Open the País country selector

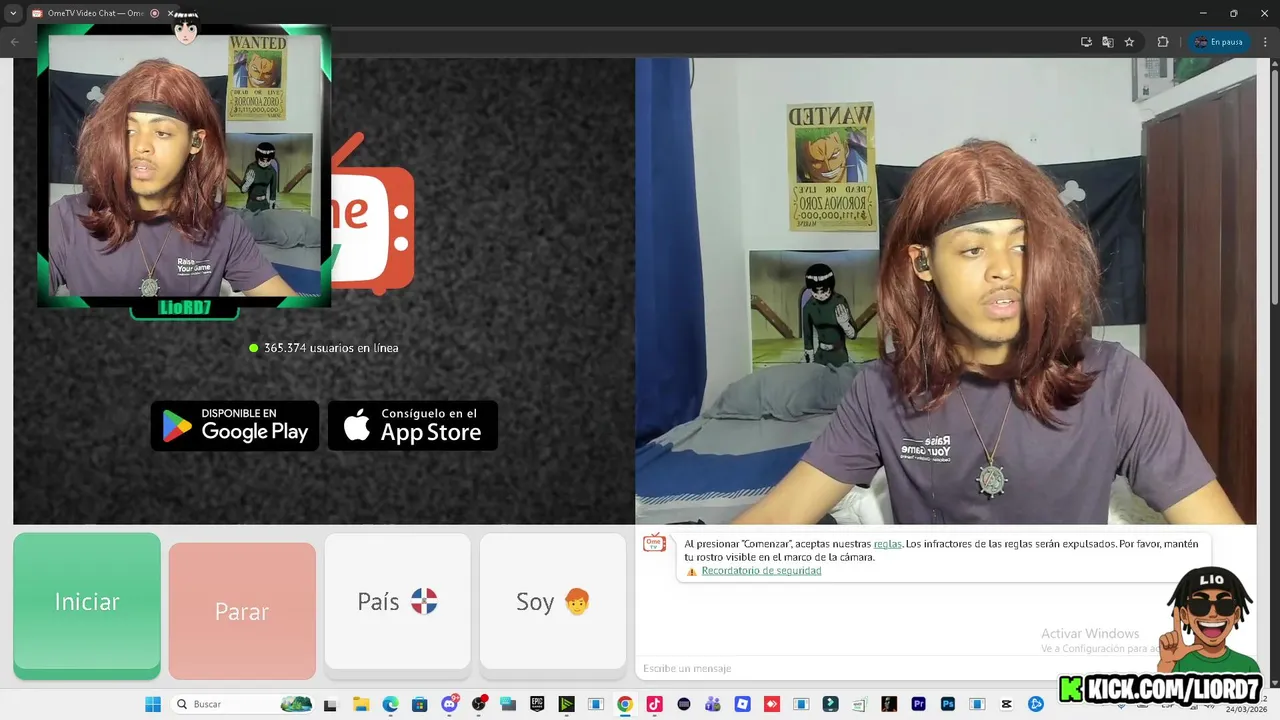pos(397,601)
